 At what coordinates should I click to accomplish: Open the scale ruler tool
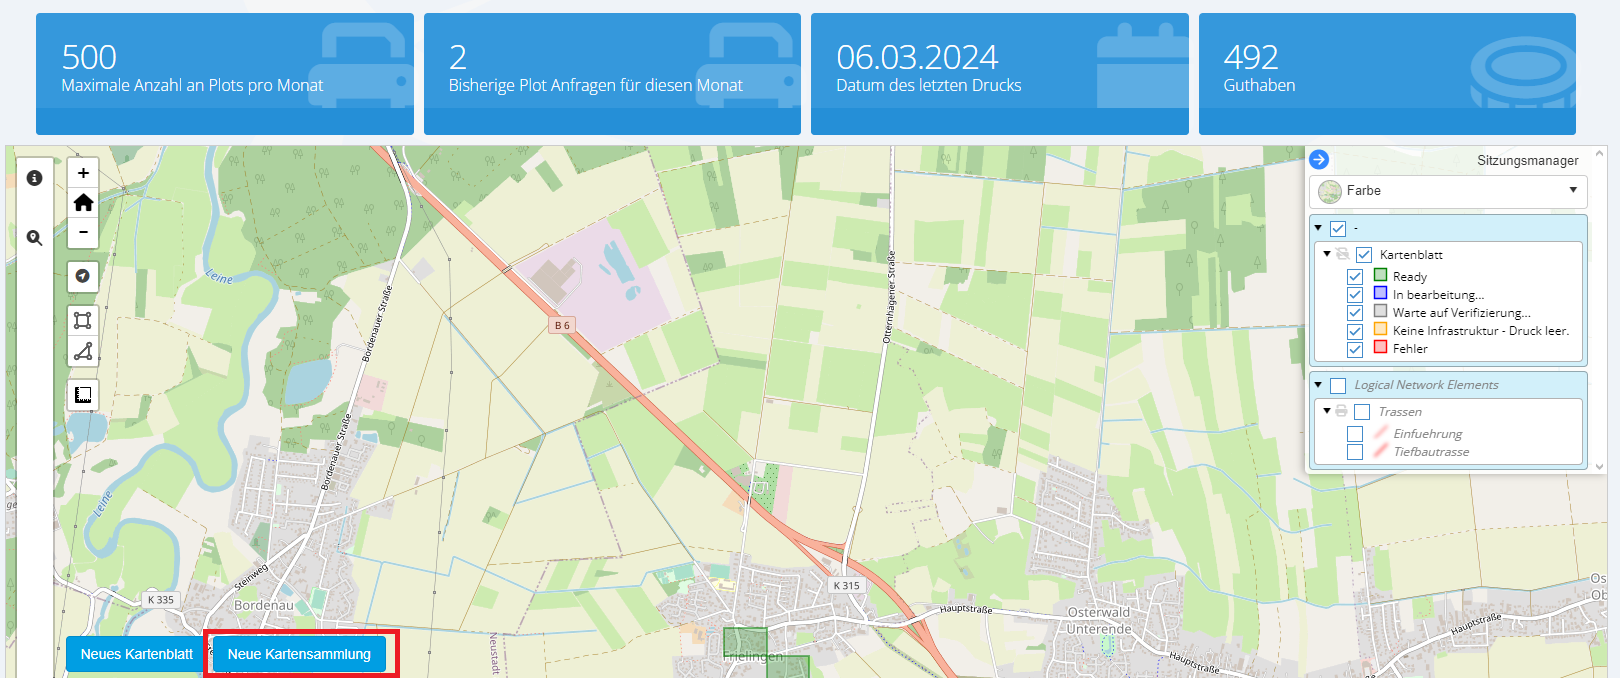coord(83,395)
